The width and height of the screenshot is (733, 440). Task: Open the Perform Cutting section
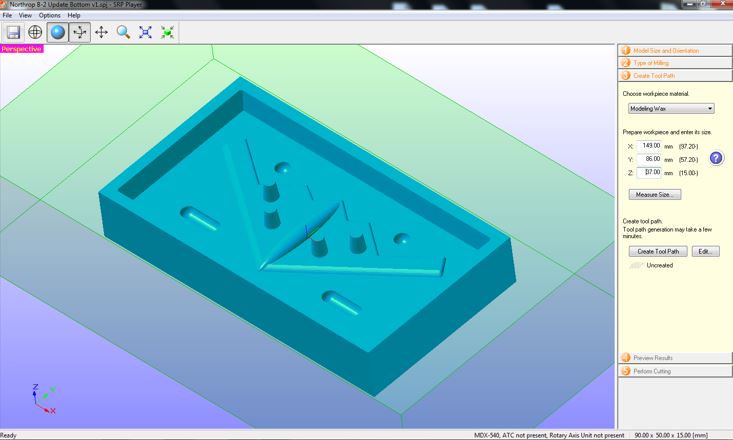coord(675,371)
